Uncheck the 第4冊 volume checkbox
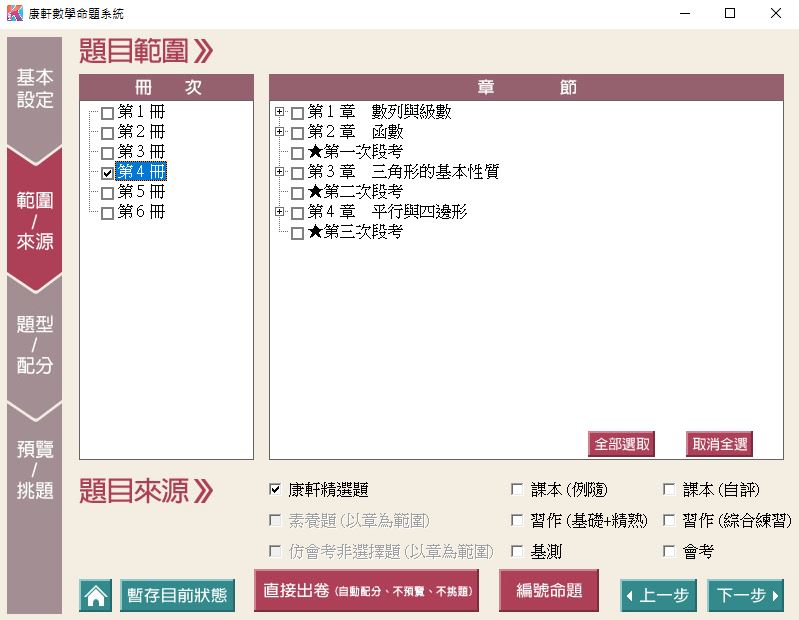Viewport: 799px width, 620px height. tap(108, 173)
